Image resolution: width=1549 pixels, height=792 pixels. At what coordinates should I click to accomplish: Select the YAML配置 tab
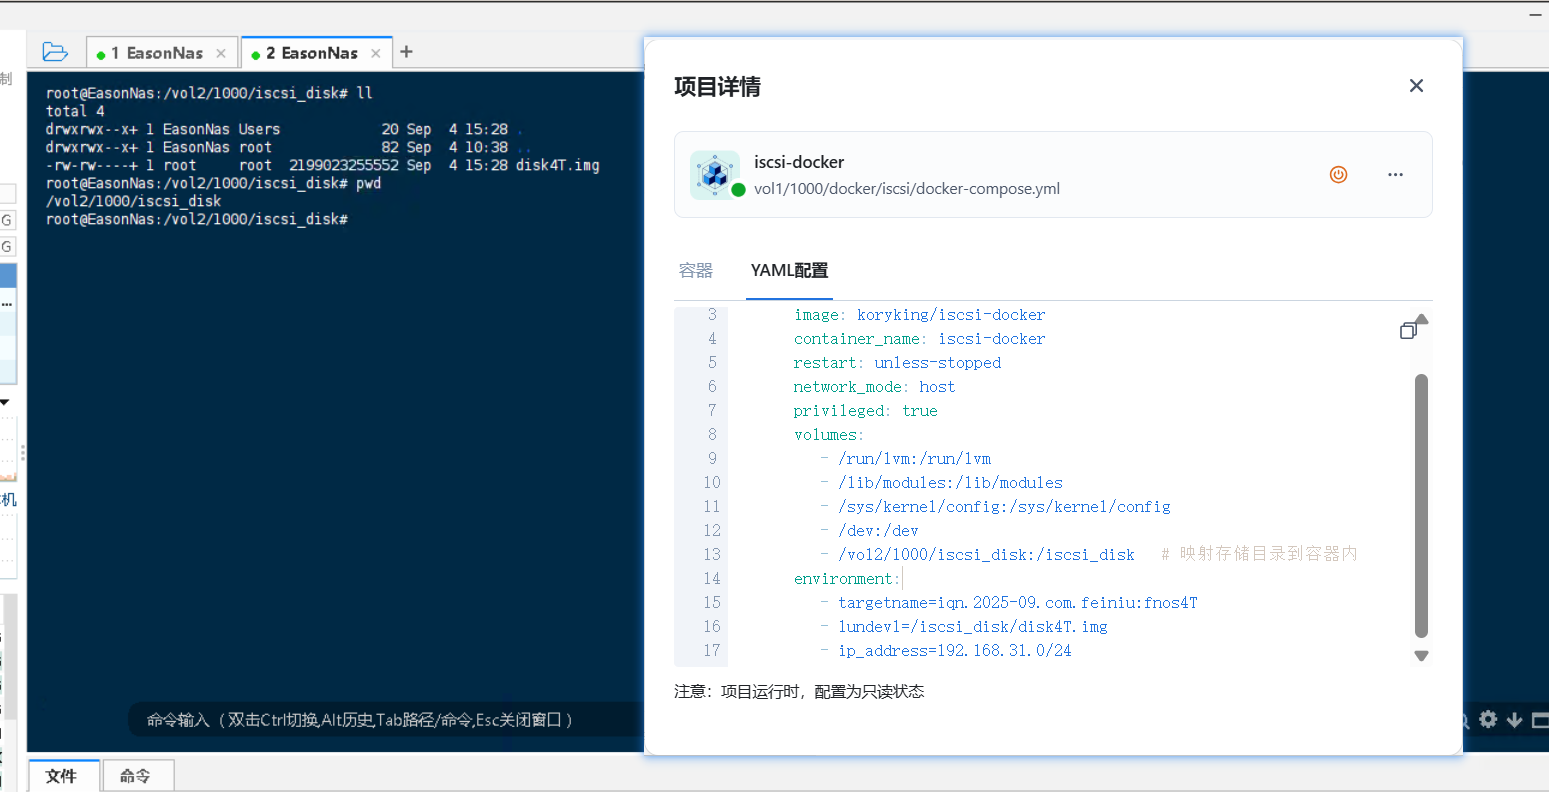(x=789, y=271)
